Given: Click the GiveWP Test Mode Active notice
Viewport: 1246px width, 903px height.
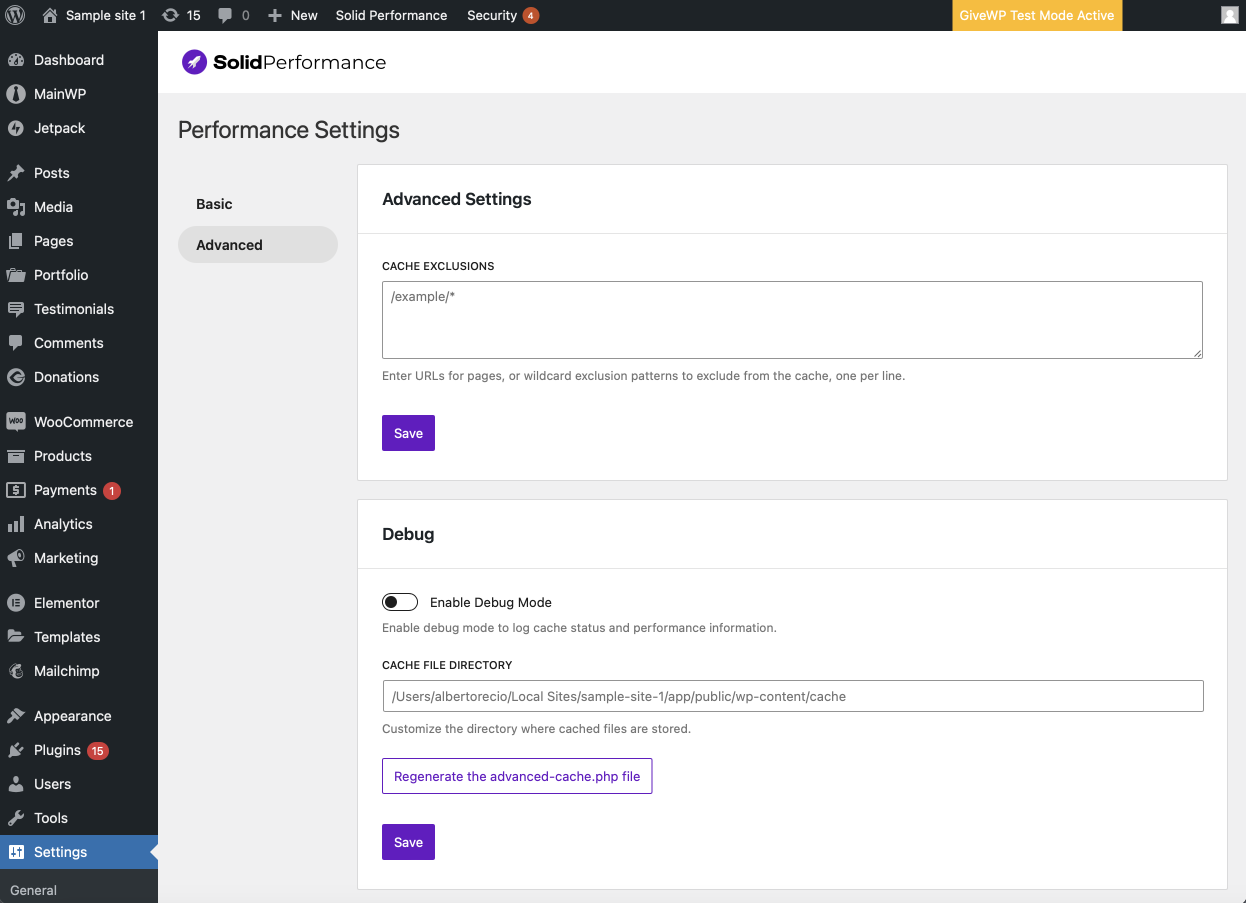Looking at the screenshot, I should click(1037, 15).
